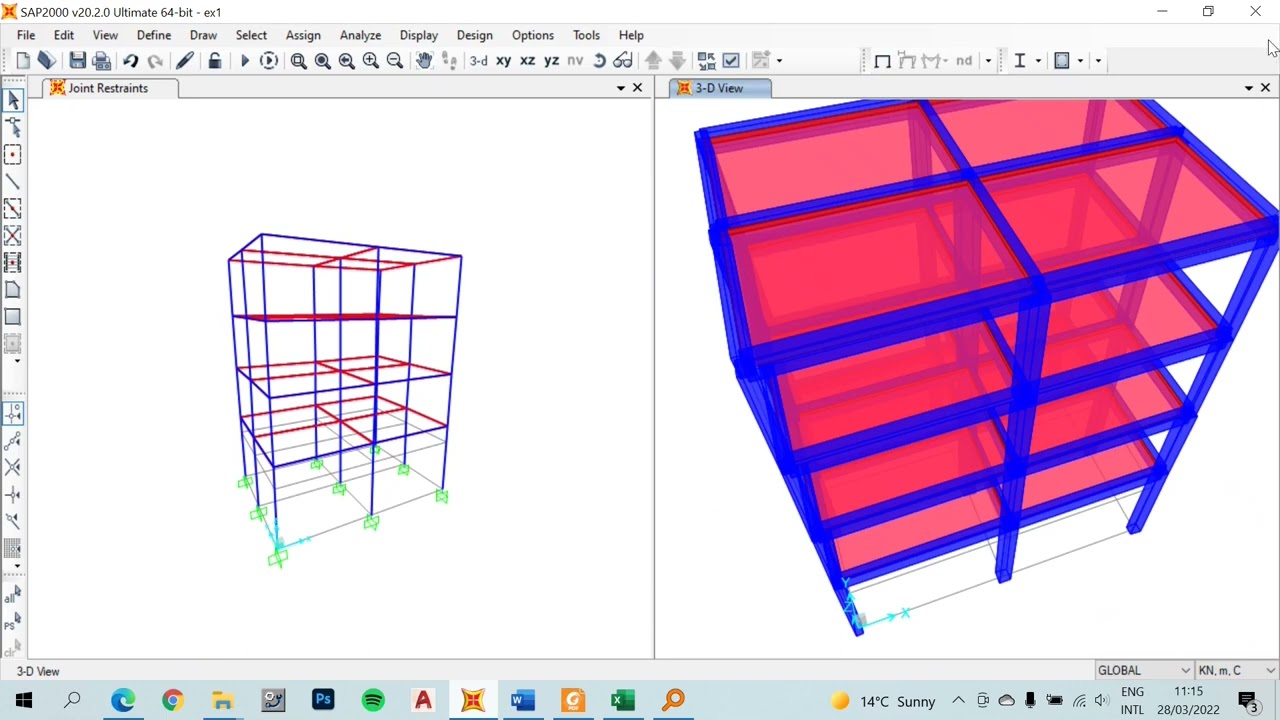Toggle Object Shrink icon

coord(706,61)
